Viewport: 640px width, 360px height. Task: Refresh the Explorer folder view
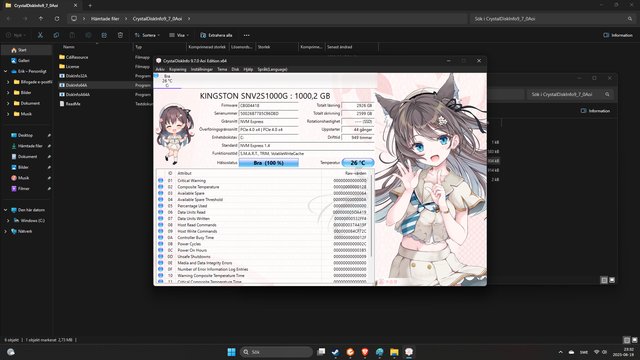coord(57,19)
